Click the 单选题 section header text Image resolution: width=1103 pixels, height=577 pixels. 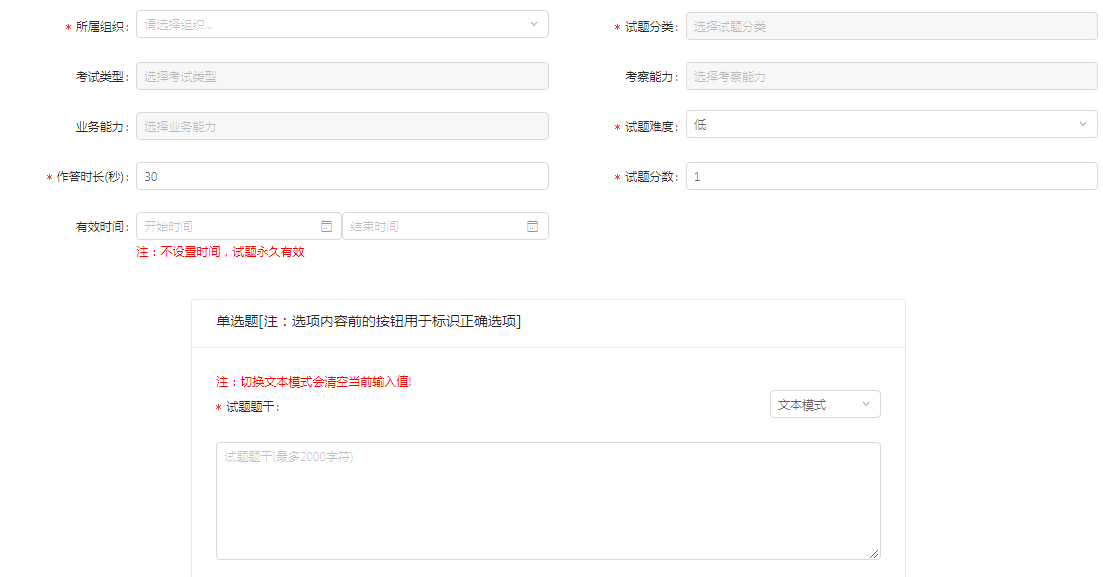368,321
